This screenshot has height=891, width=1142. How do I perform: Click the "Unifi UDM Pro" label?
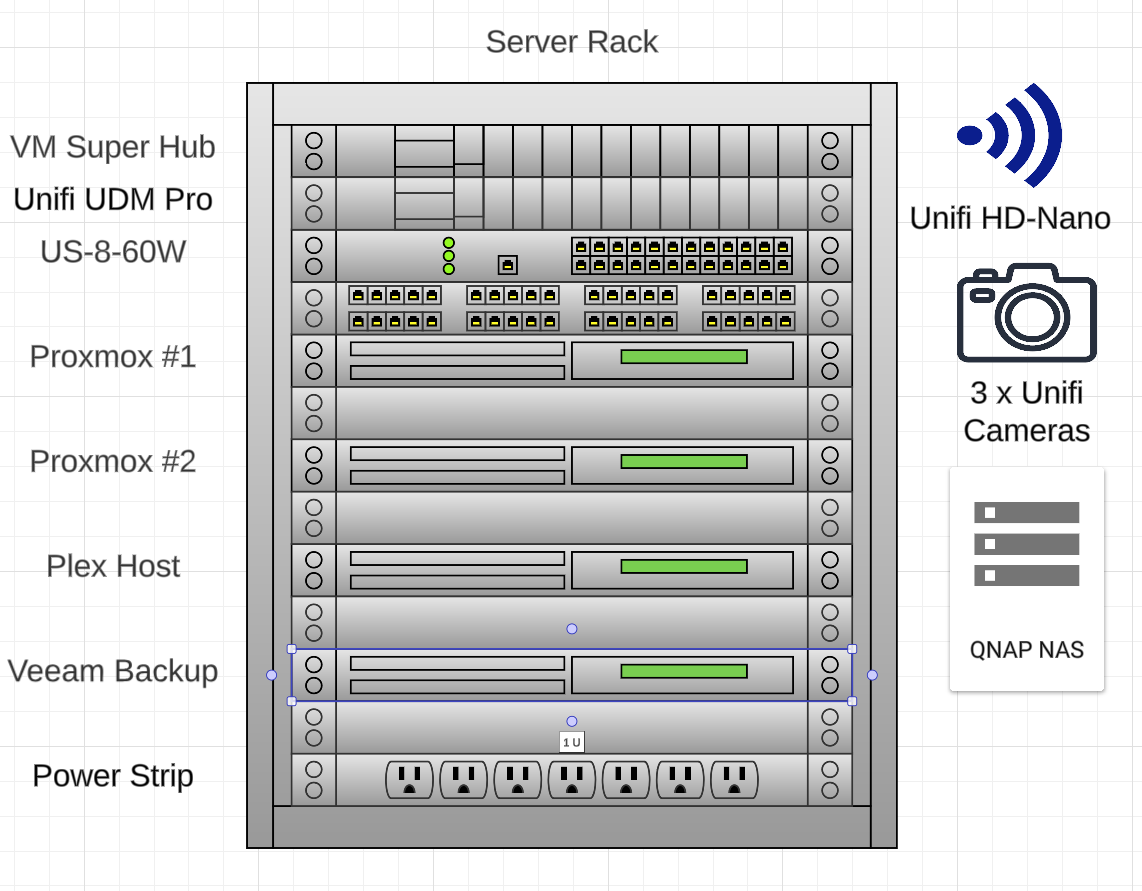click(x=113, y=200)
